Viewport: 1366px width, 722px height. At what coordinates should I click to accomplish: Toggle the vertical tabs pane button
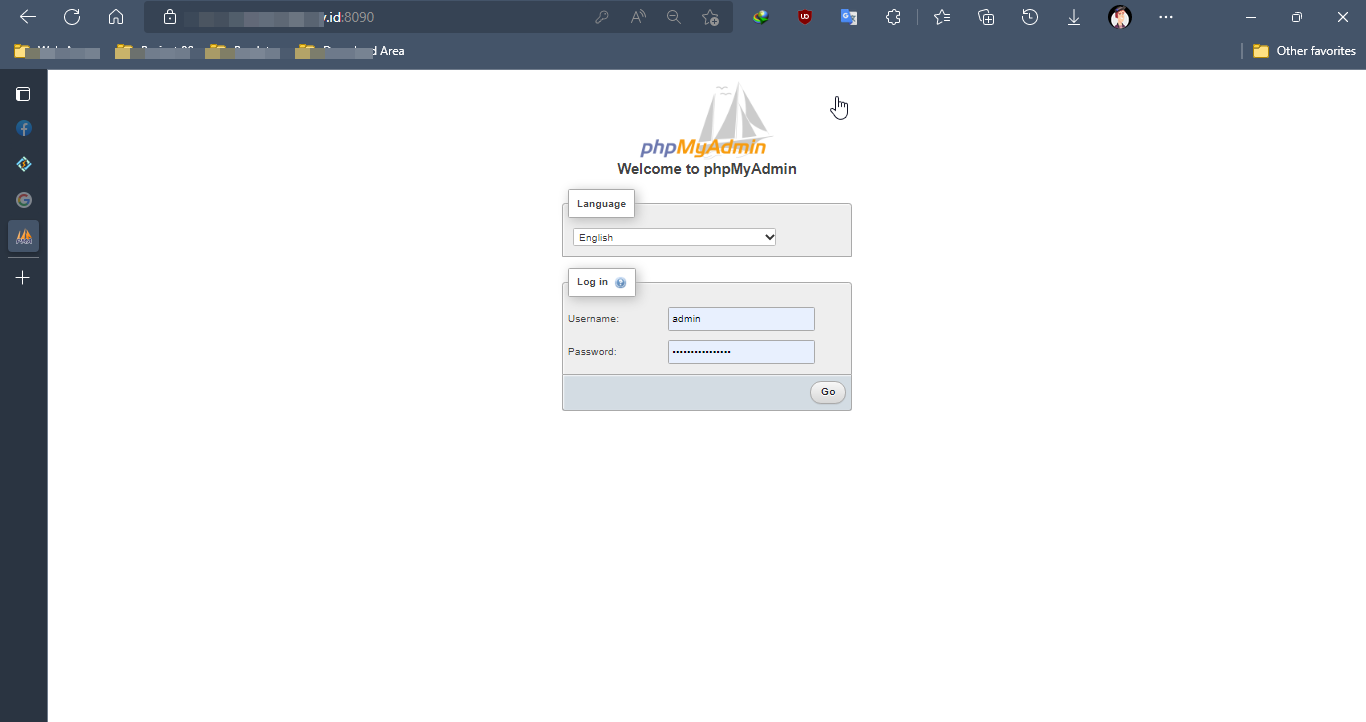(23, 94)
